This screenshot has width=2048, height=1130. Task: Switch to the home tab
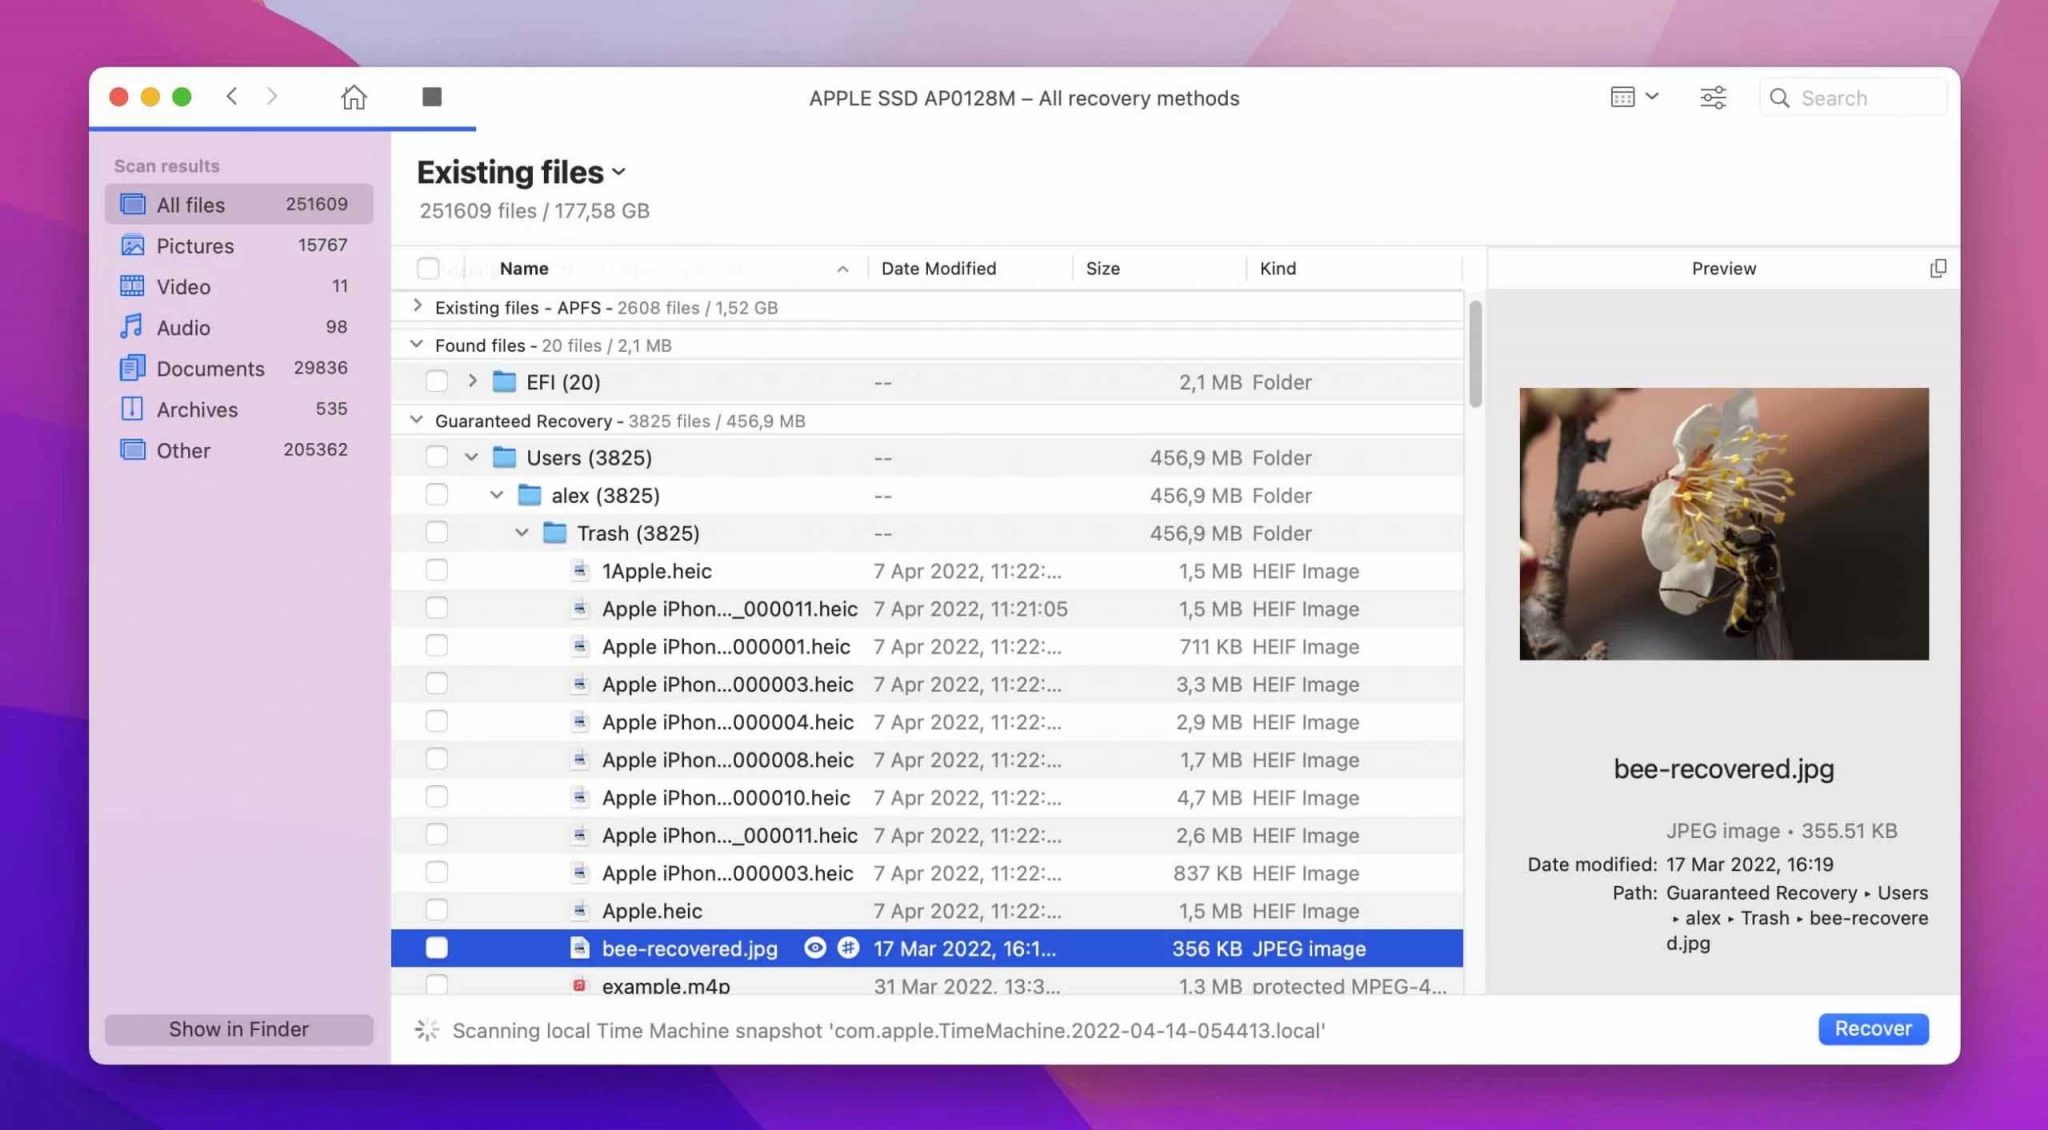[x=353, y=97]
